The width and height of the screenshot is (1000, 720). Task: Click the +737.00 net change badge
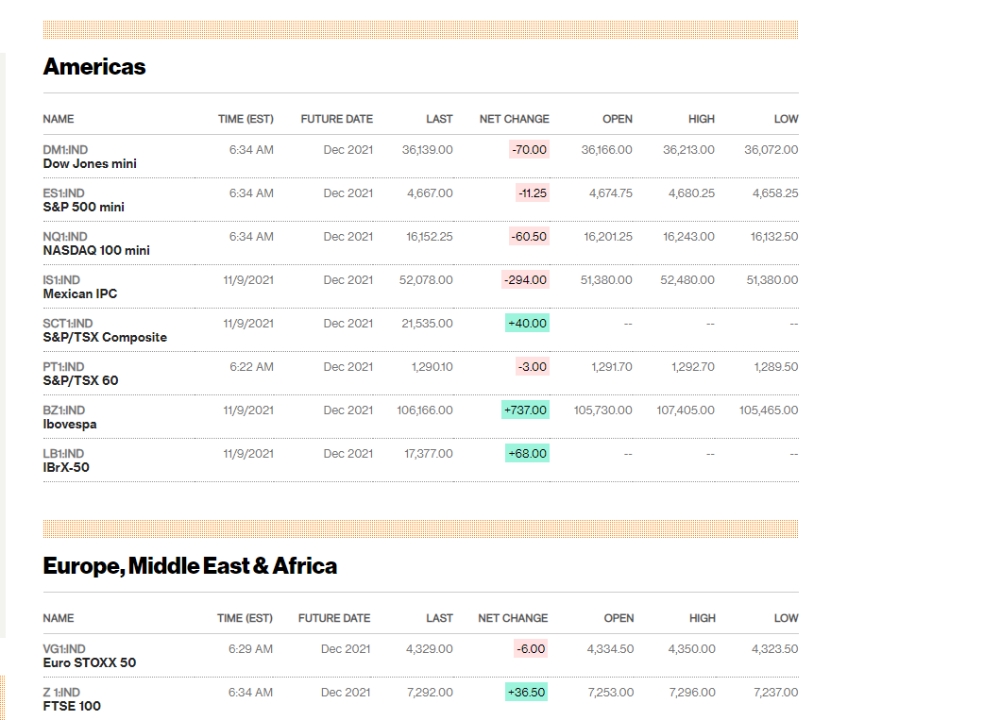[x=525, y=410]
